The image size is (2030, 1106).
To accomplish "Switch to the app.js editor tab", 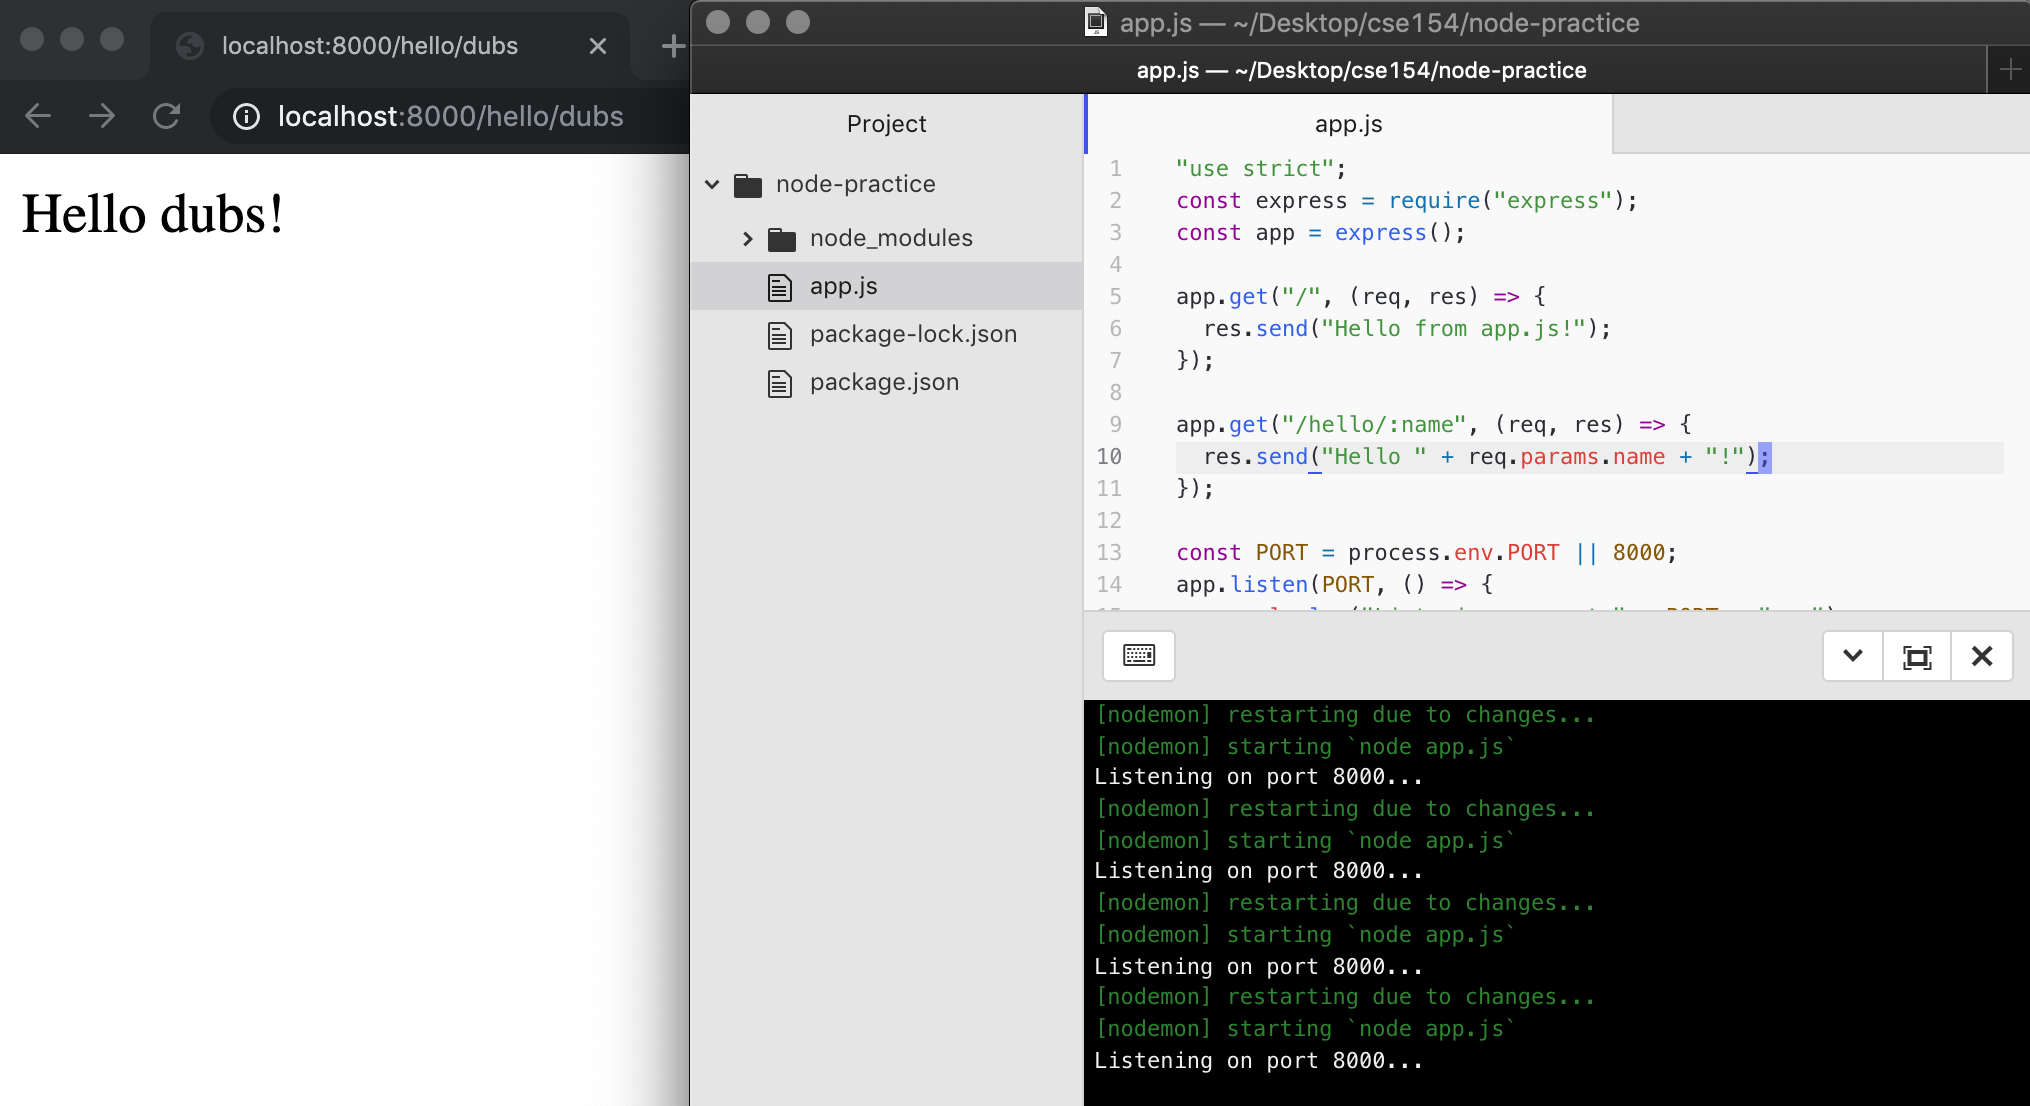I will point(1348,124).
